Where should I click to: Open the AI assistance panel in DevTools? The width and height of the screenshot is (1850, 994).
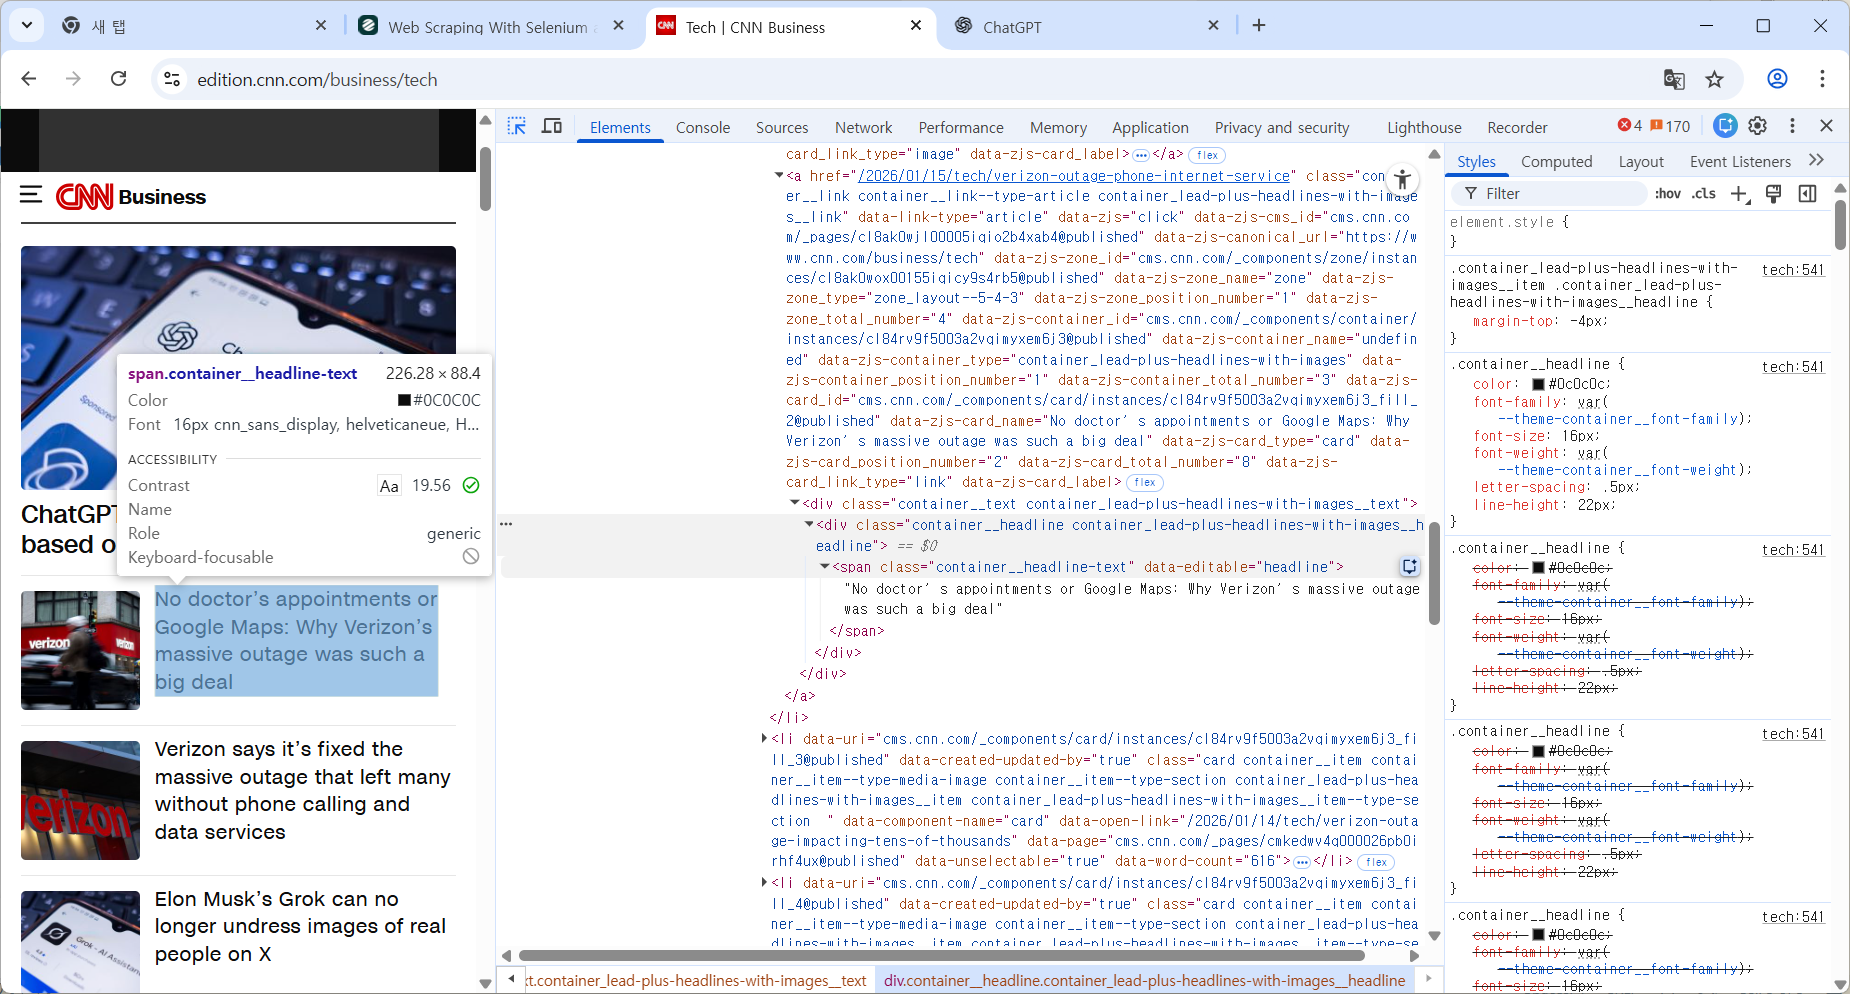pyautogui.click(x=1725, y=126)
